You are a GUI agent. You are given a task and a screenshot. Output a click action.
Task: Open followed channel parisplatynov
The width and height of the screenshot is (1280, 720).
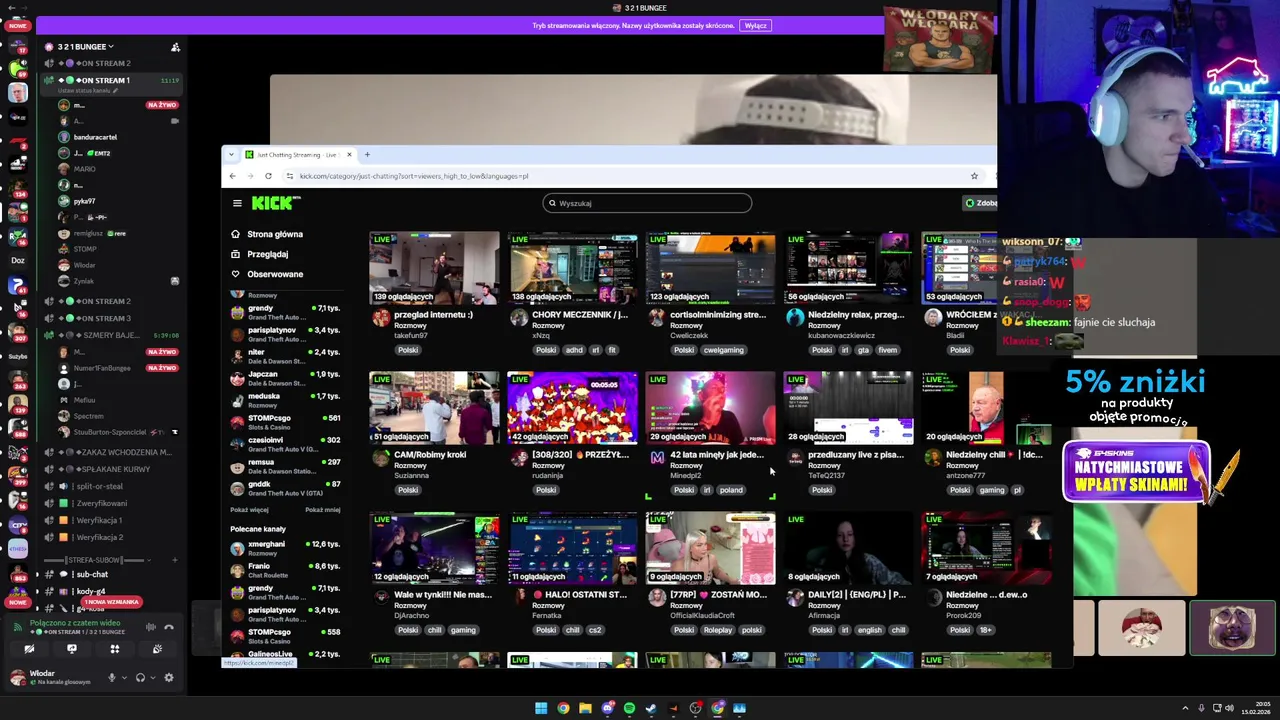285,334
